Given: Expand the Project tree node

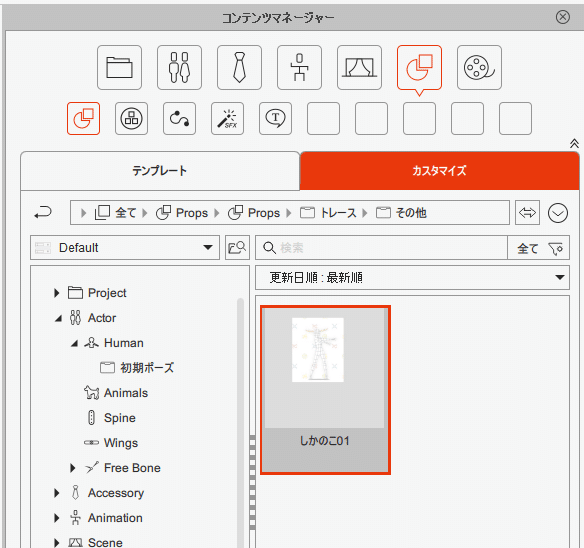Looking at the screenshot, I should tap(57, 293).
